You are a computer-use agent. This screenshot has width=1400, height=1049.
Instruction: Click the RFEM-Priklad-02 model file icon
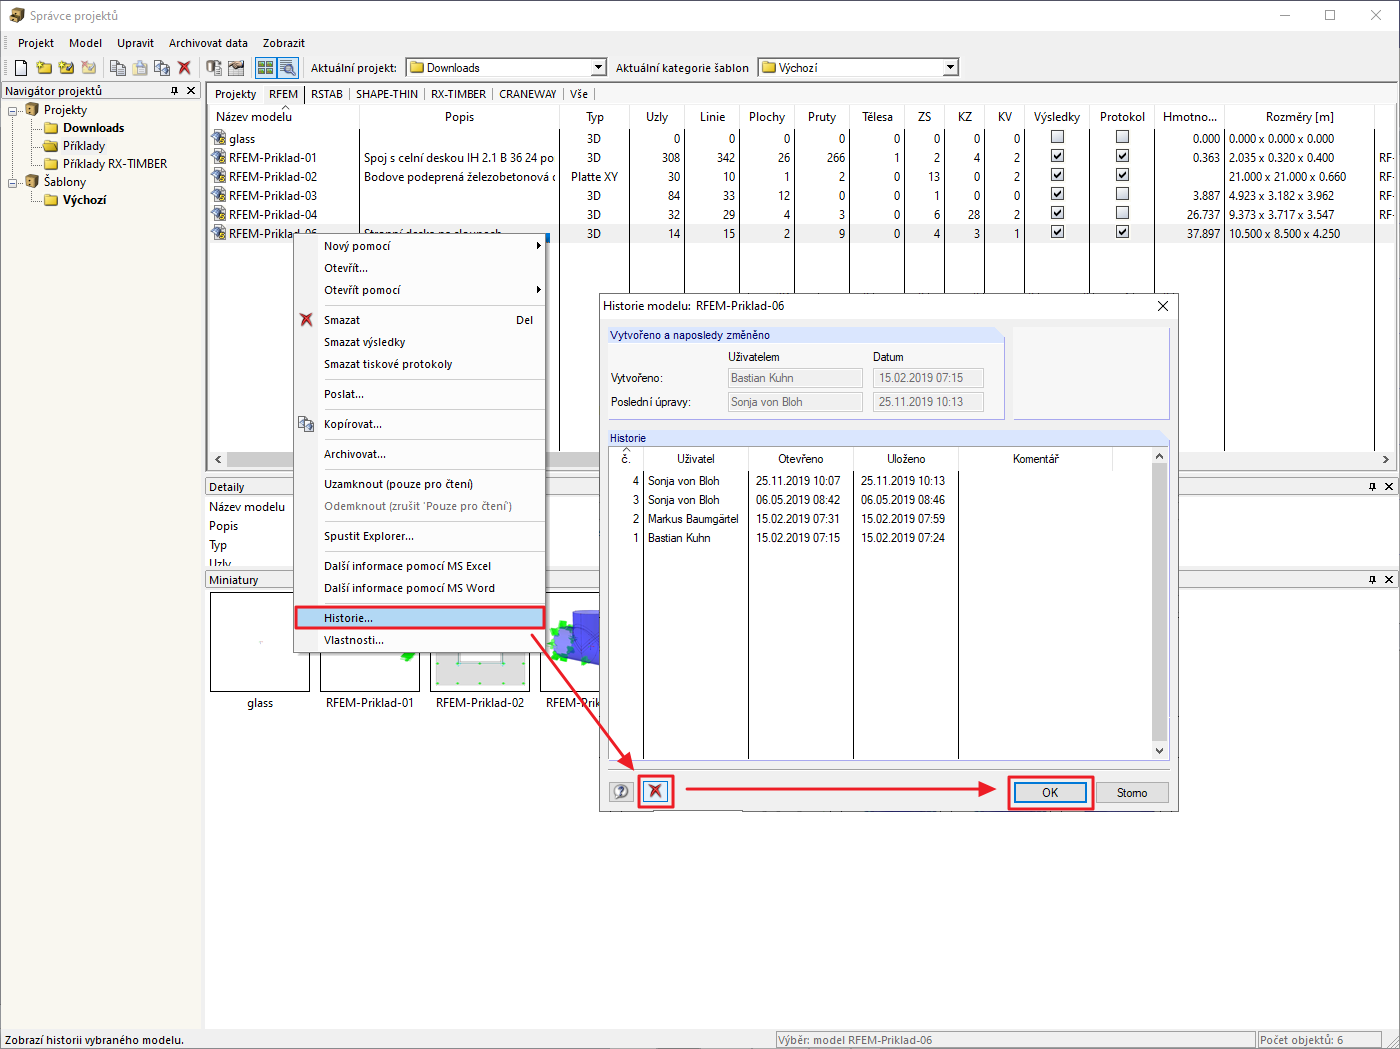click(219, 177)
